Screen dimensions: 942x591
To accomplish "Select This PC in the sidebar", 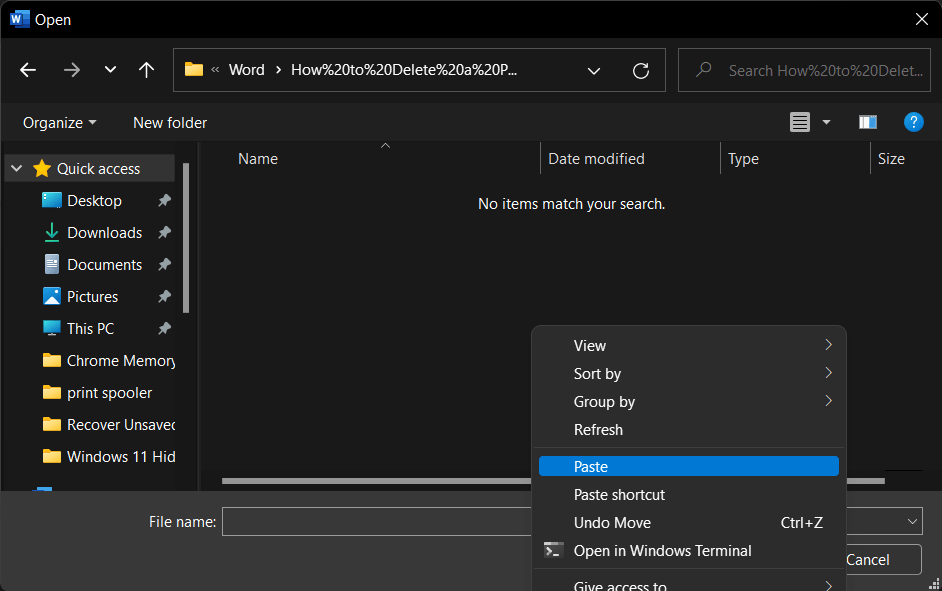I will click(51, 328).
